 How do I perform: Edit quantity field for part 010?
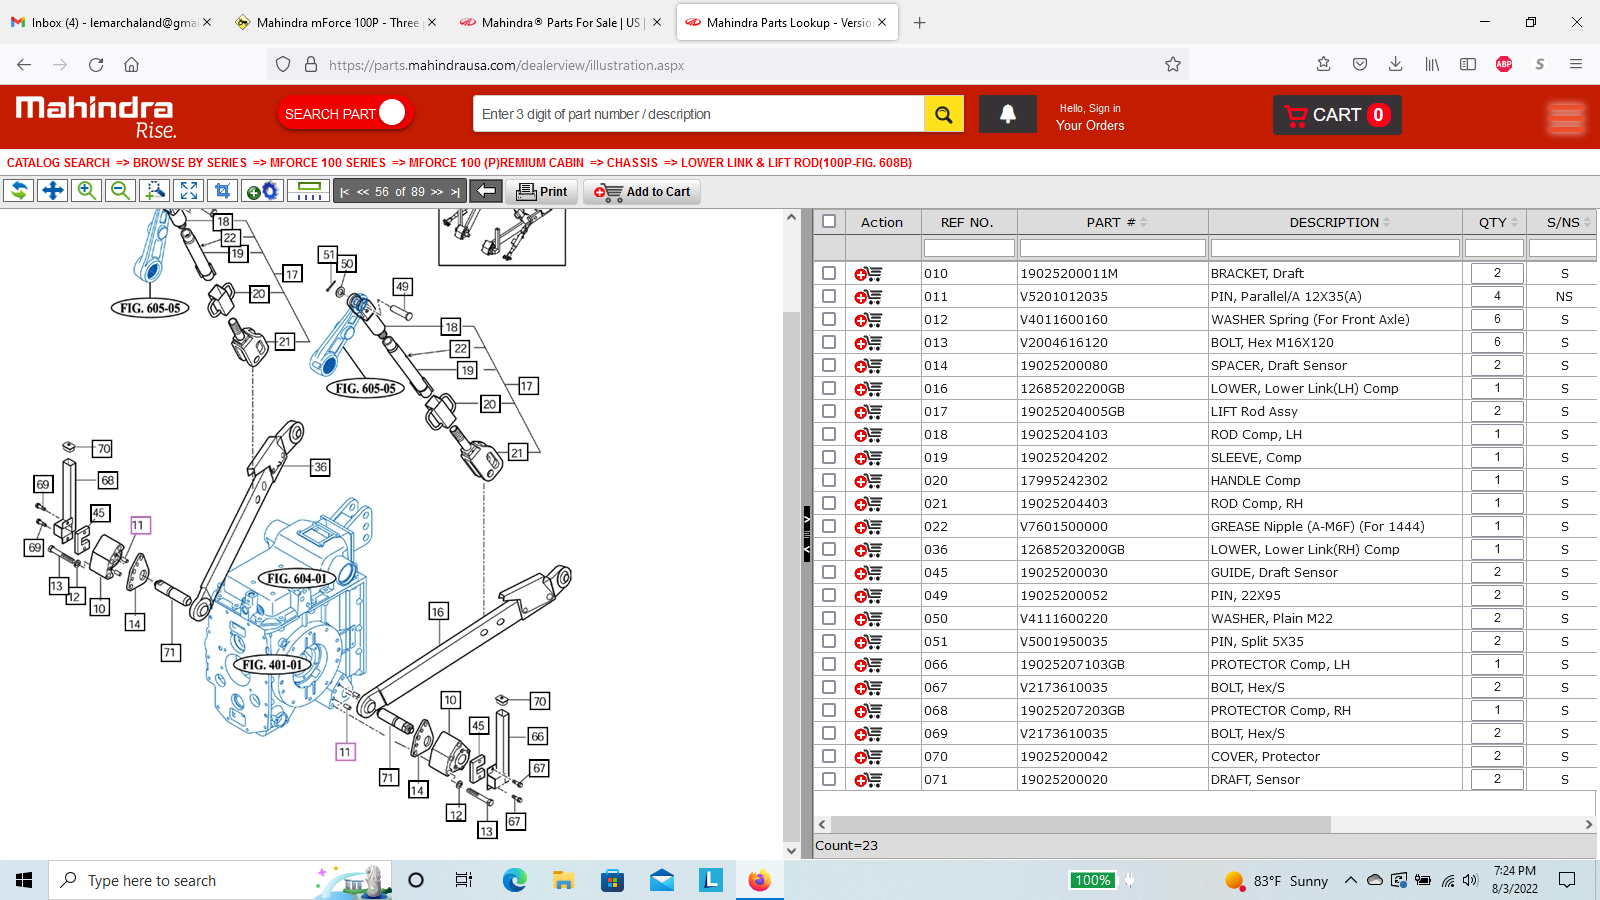(1497, 273)
